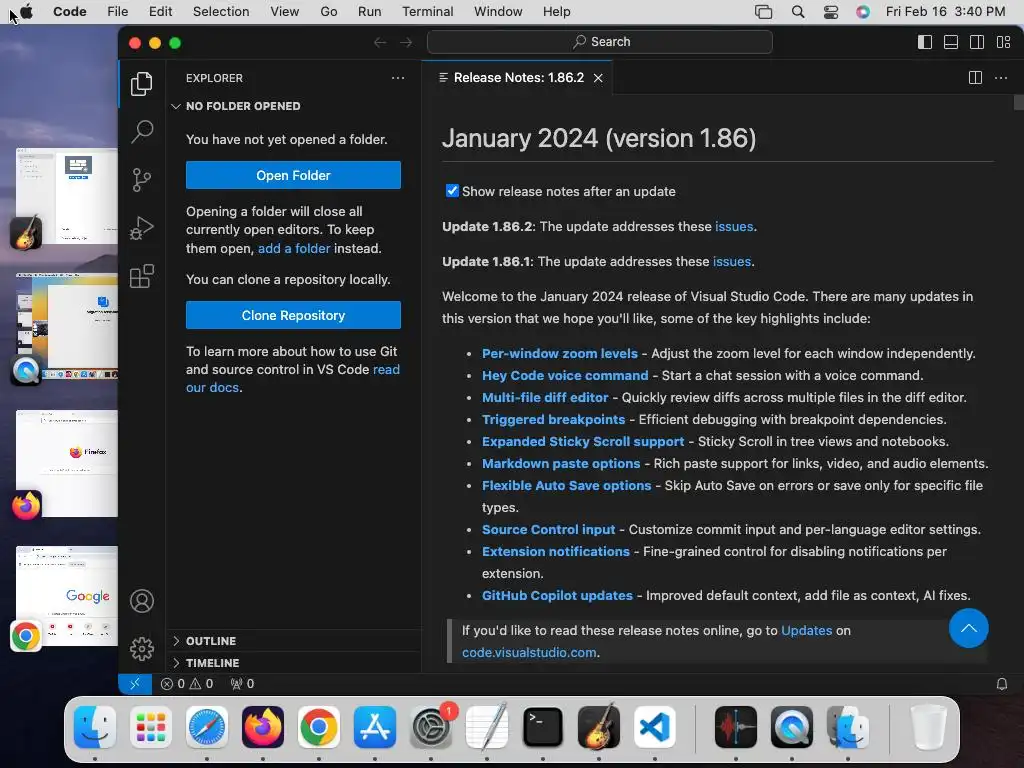Open the Manage gear icon
Image resolution: width=1024 pixels, height=768 pixels.
(142, 648)
